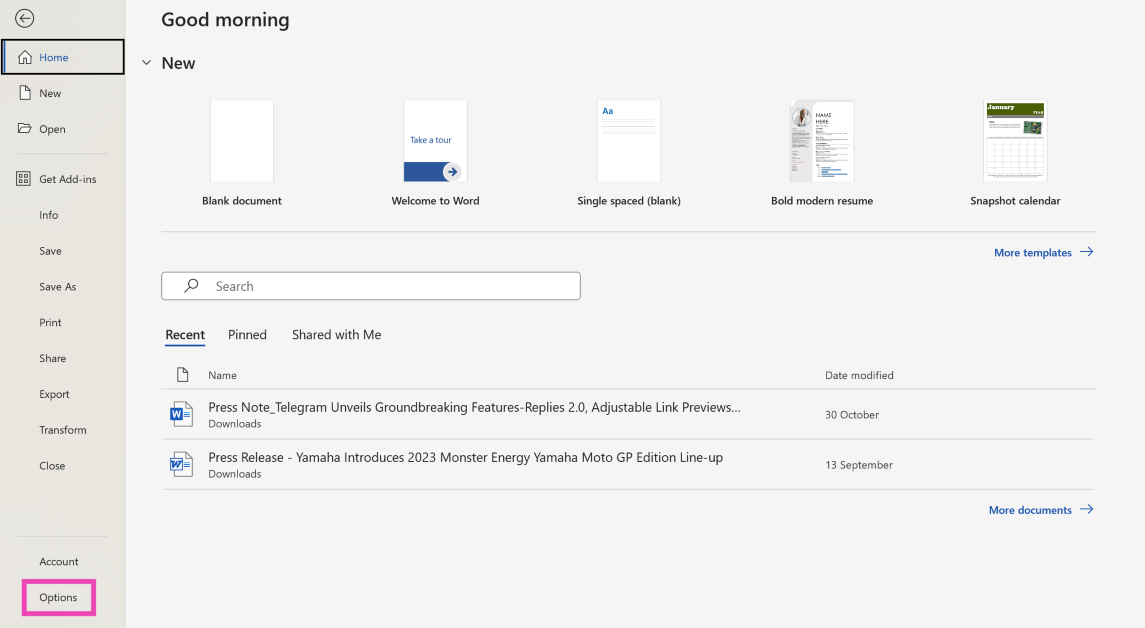Viewport: 1145px width, 628px height.
Task: Click the magnifier icon in search box
Action: [191, 286]
